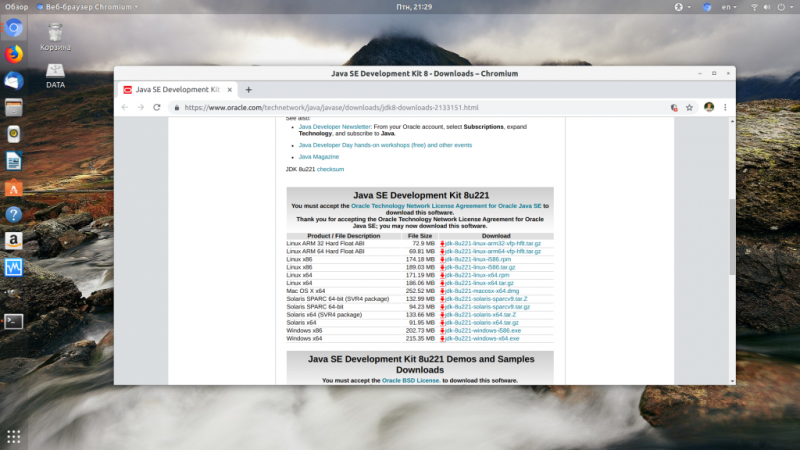Image resolution: width=800 pixels, height=450 pixels.
Task: Download jdk-8u221-solaris-x64.tar.Z
Action: pos(480,315)
